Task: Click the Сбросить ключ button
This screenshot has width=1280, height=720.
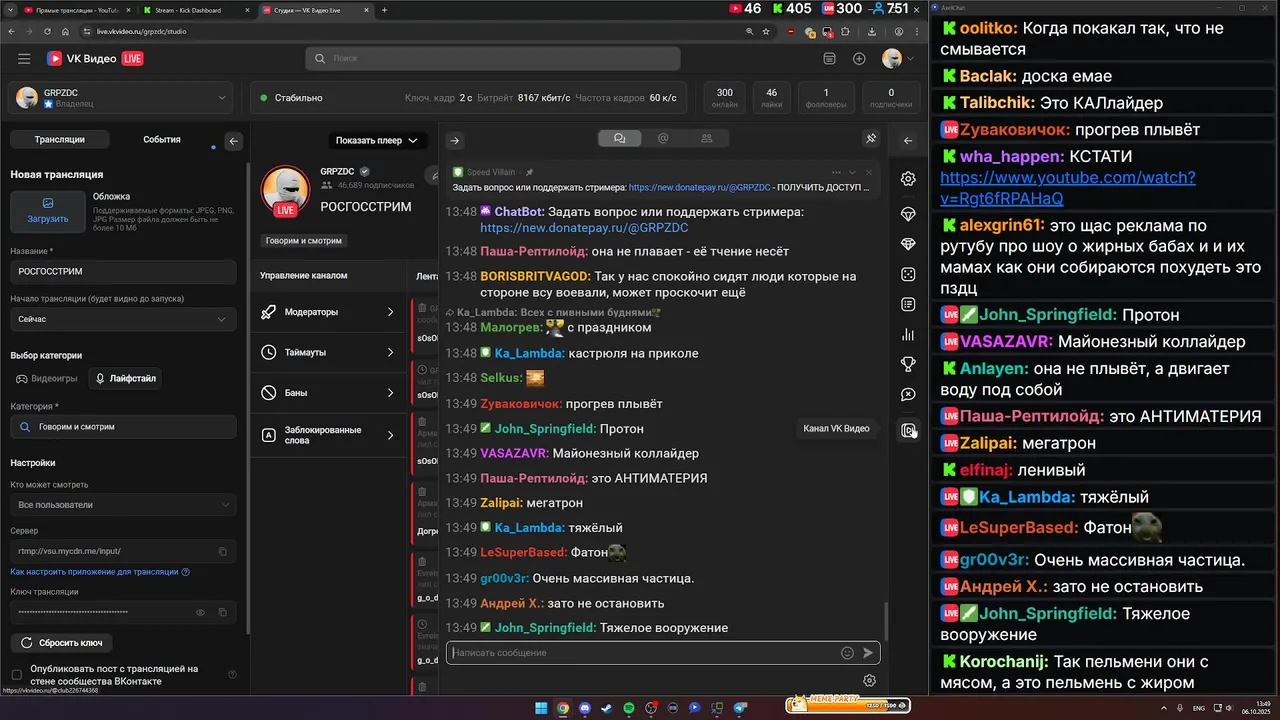Action: pyautogui.click(x=62, y=642)
